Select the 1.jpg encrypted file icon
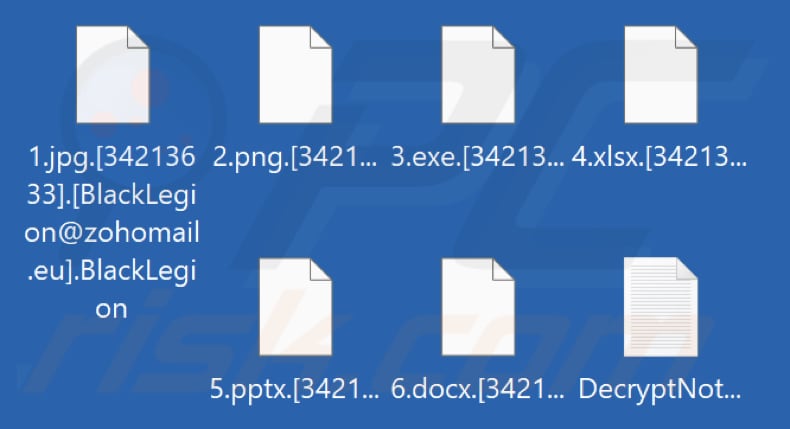The image size is (790, 429). [113, 75]
